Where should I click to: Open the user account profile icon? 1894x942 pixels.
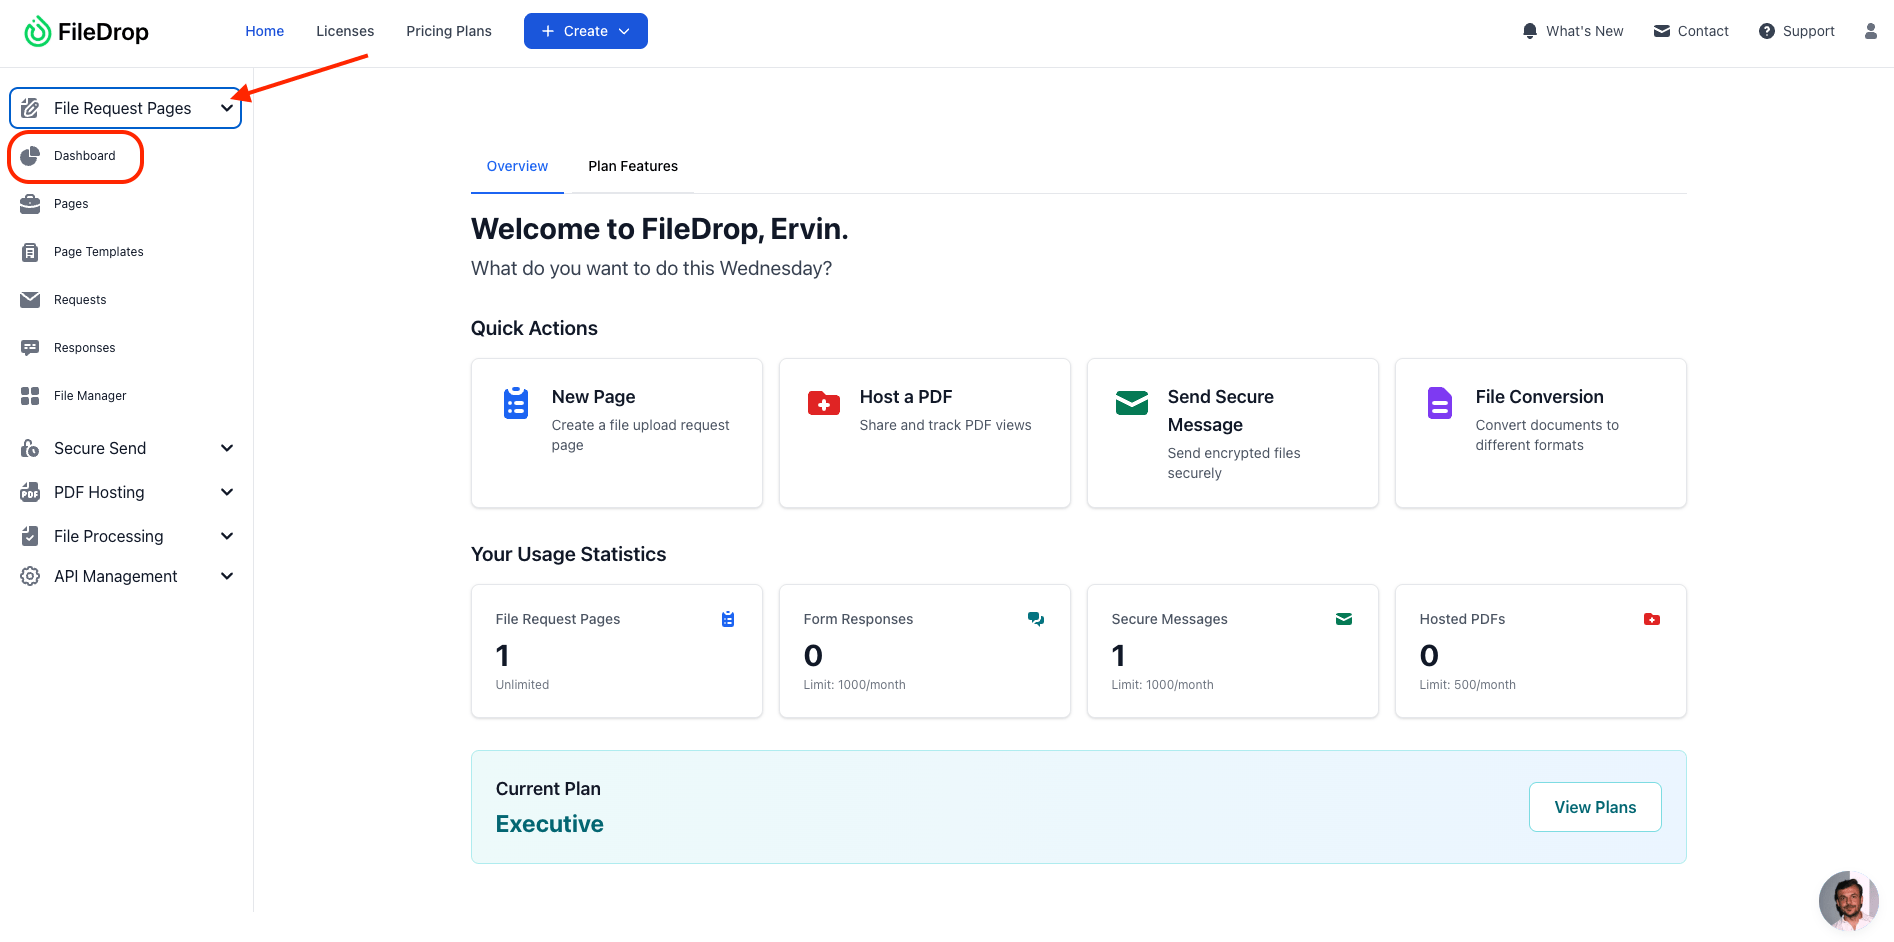(1870, 31)
